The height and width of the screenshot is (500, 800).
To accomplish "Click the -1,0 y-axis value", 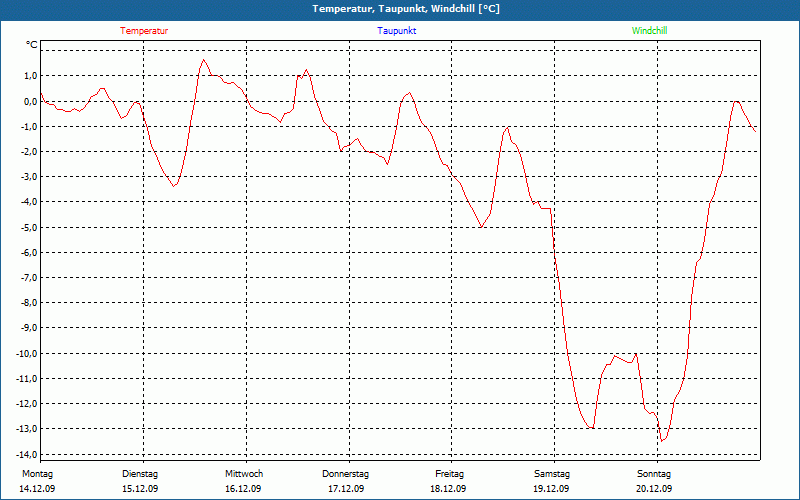I will coord(29,127).
